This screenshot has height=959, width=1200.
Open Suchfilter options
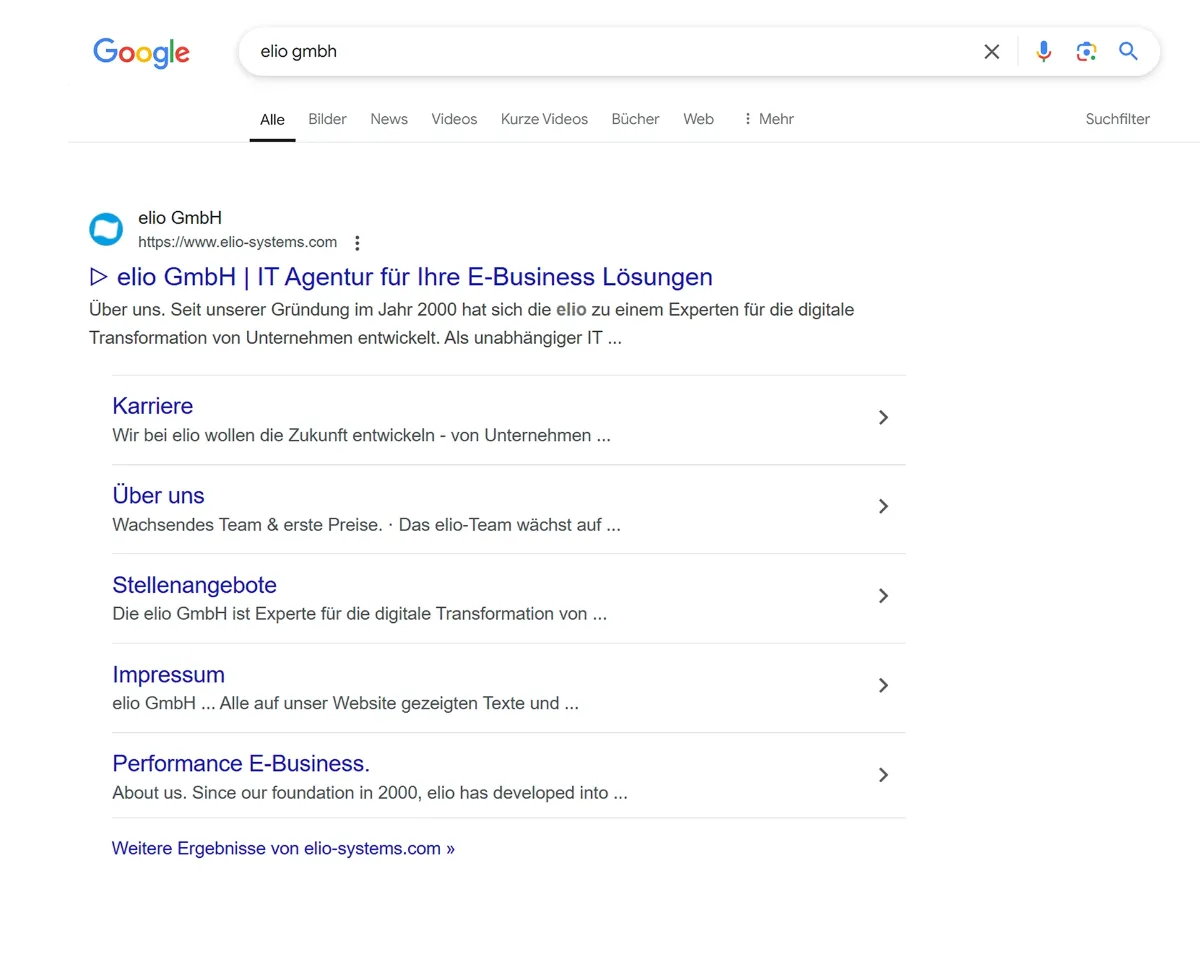[x=1117, y=119]
